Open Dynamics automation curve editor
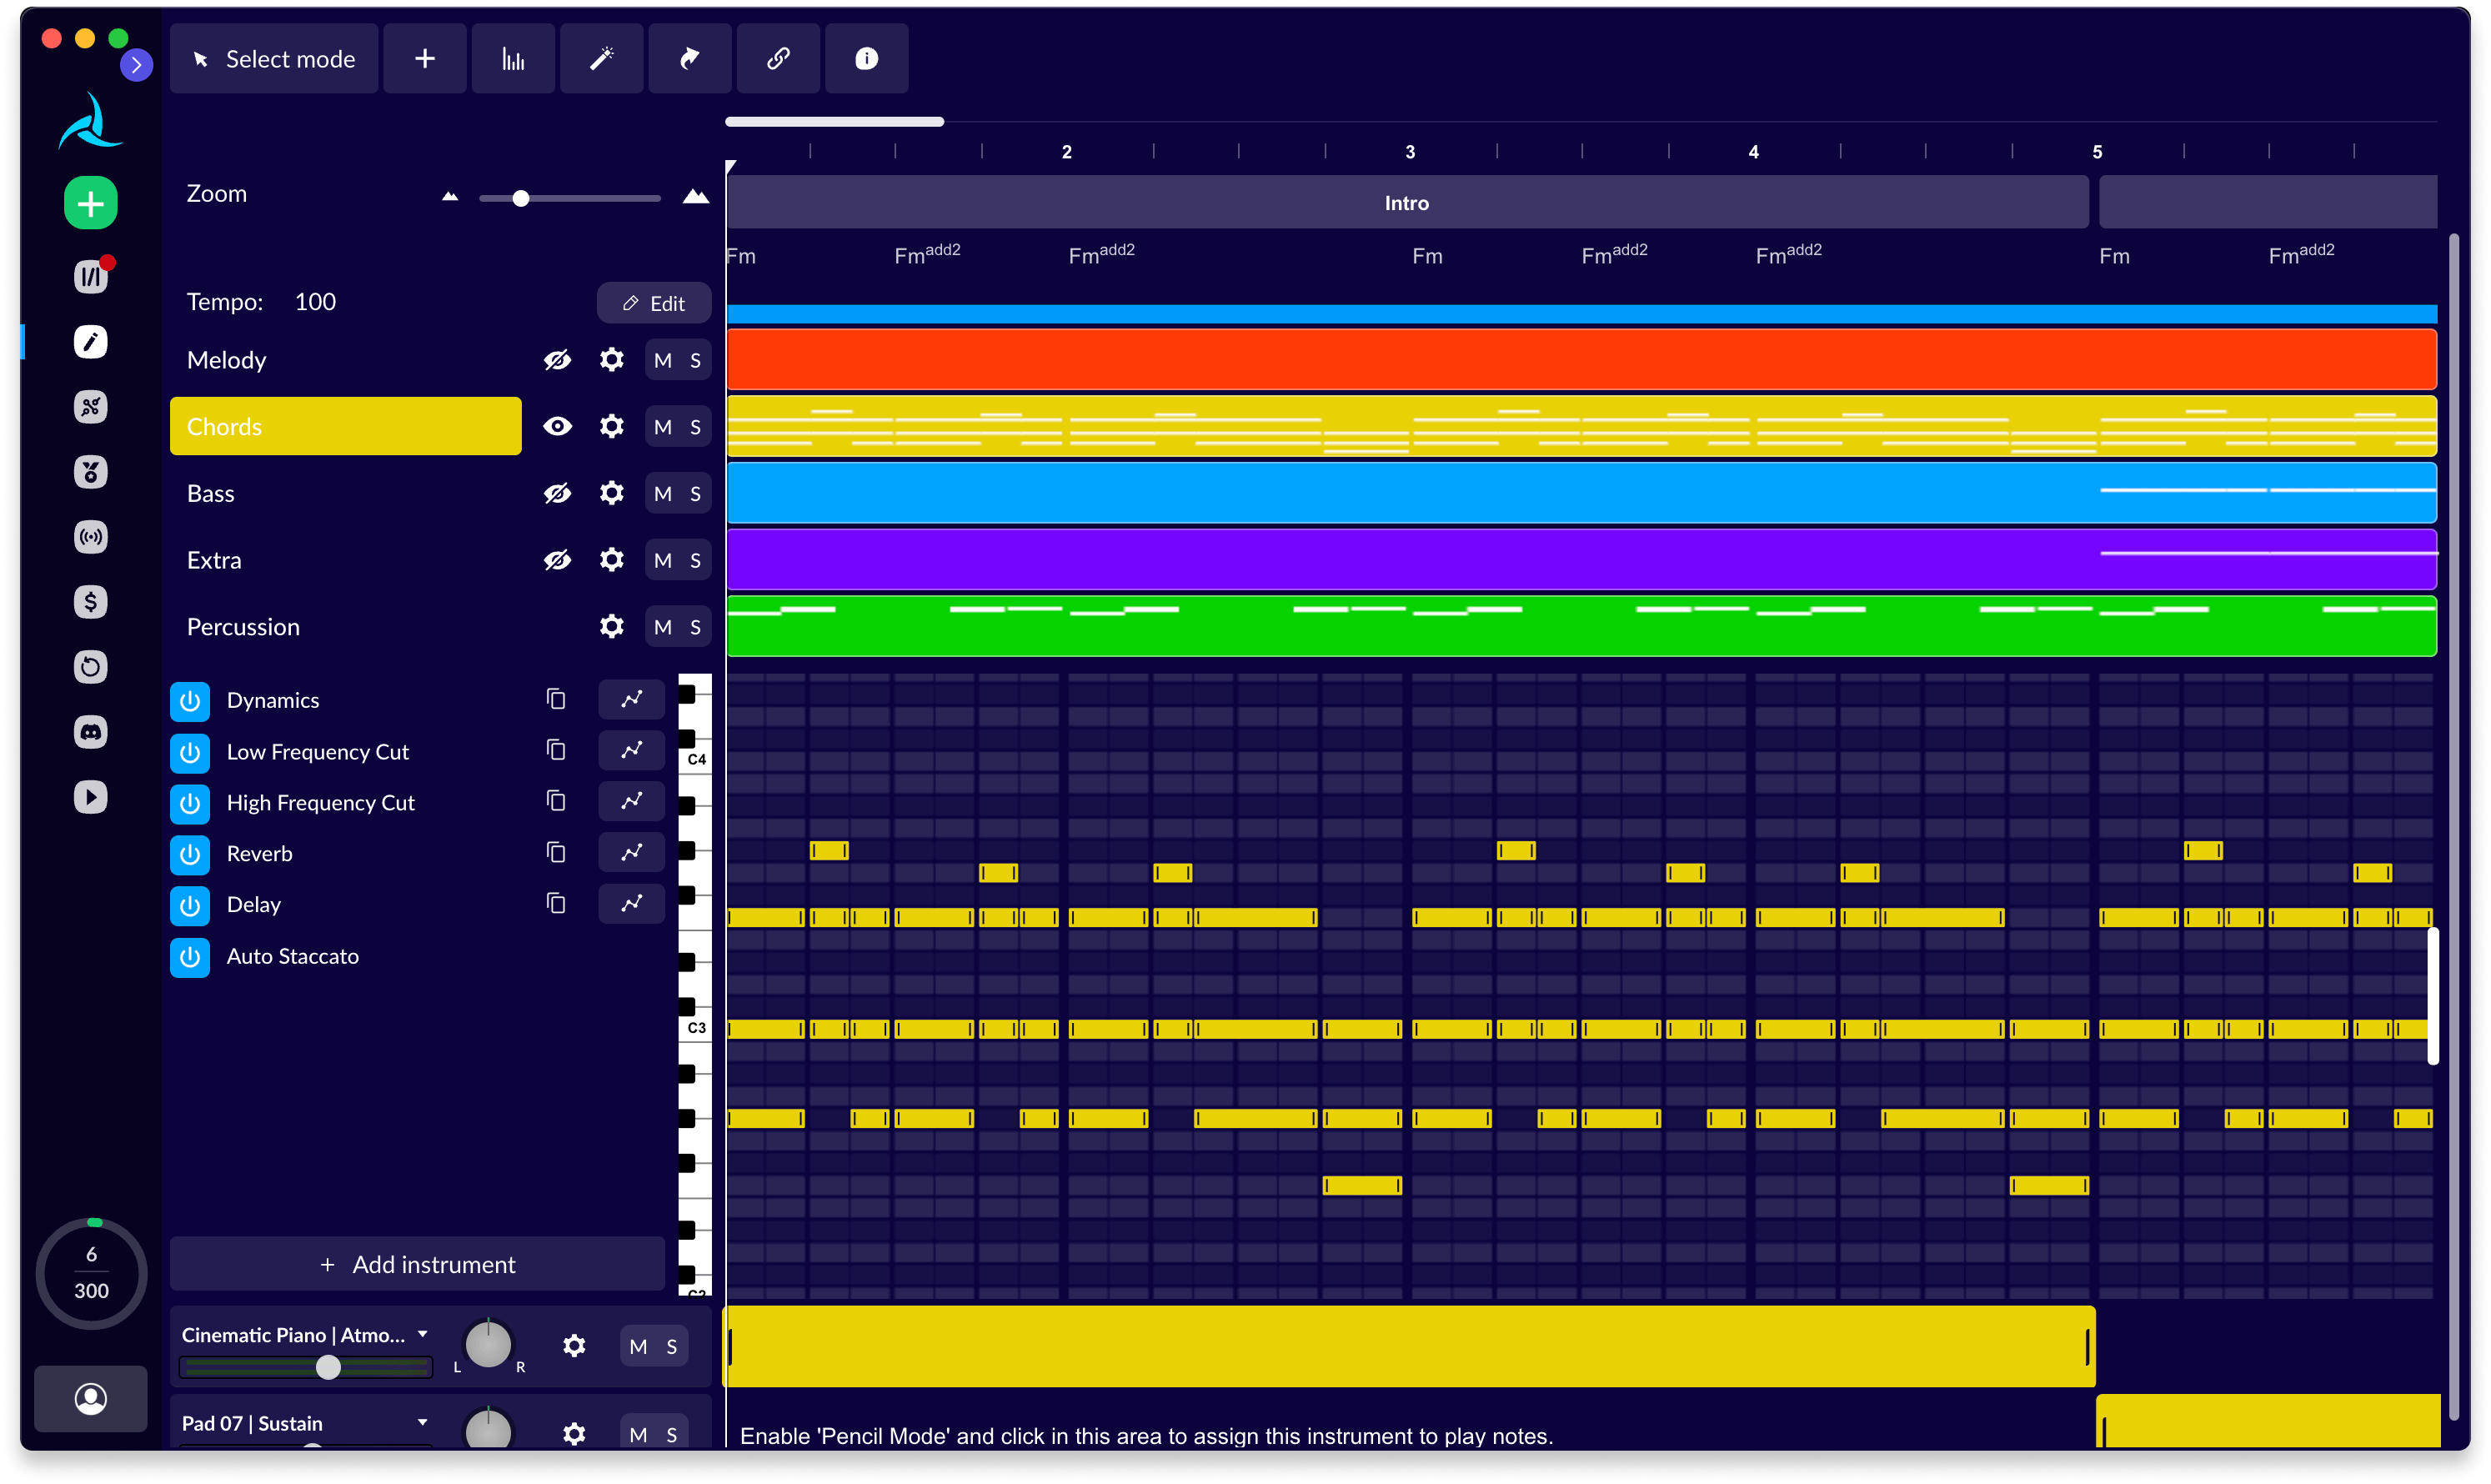This screenshot has width=2491, height=1484. click(x=631, y=699)
